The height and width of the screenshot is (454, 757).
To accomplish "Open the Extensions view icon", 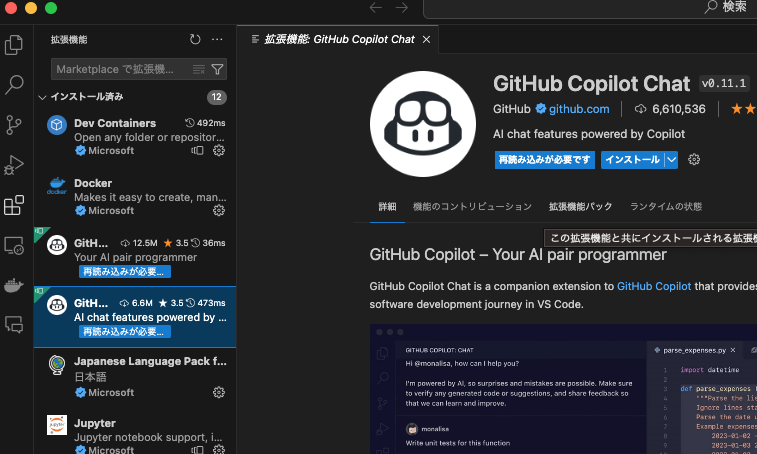I will 14,205.
